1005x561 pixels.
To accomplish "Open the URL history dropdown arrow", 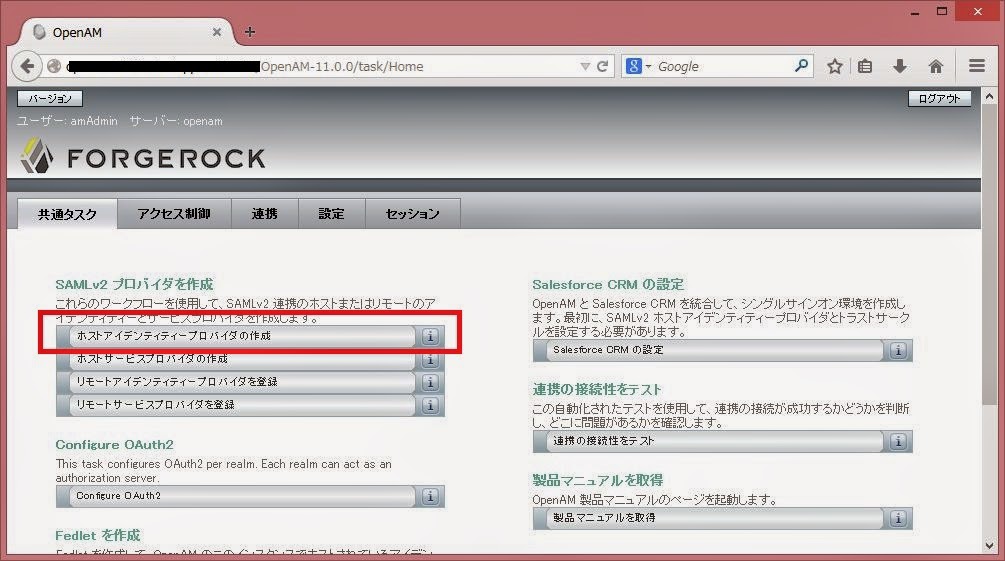I will 585,66.
